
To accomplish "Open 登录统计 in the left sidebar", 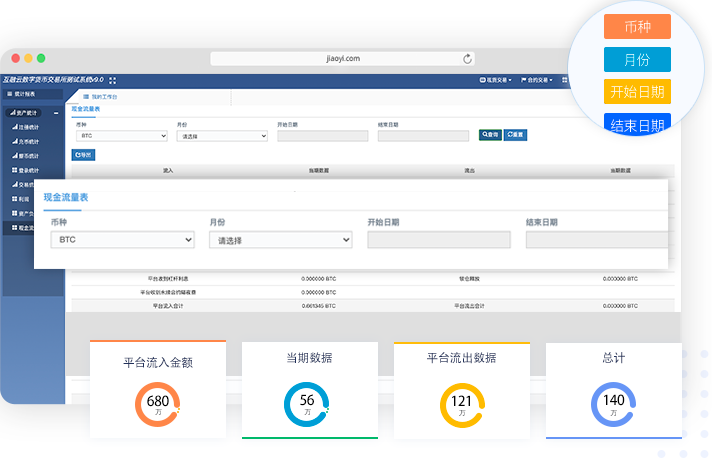I will (27, 170).
